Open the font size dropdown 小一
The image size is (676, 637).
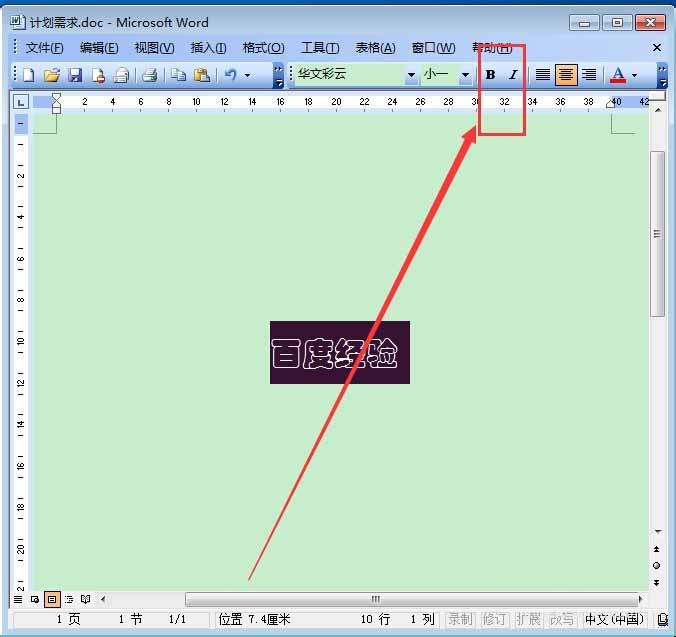click(x=465, y=75)
